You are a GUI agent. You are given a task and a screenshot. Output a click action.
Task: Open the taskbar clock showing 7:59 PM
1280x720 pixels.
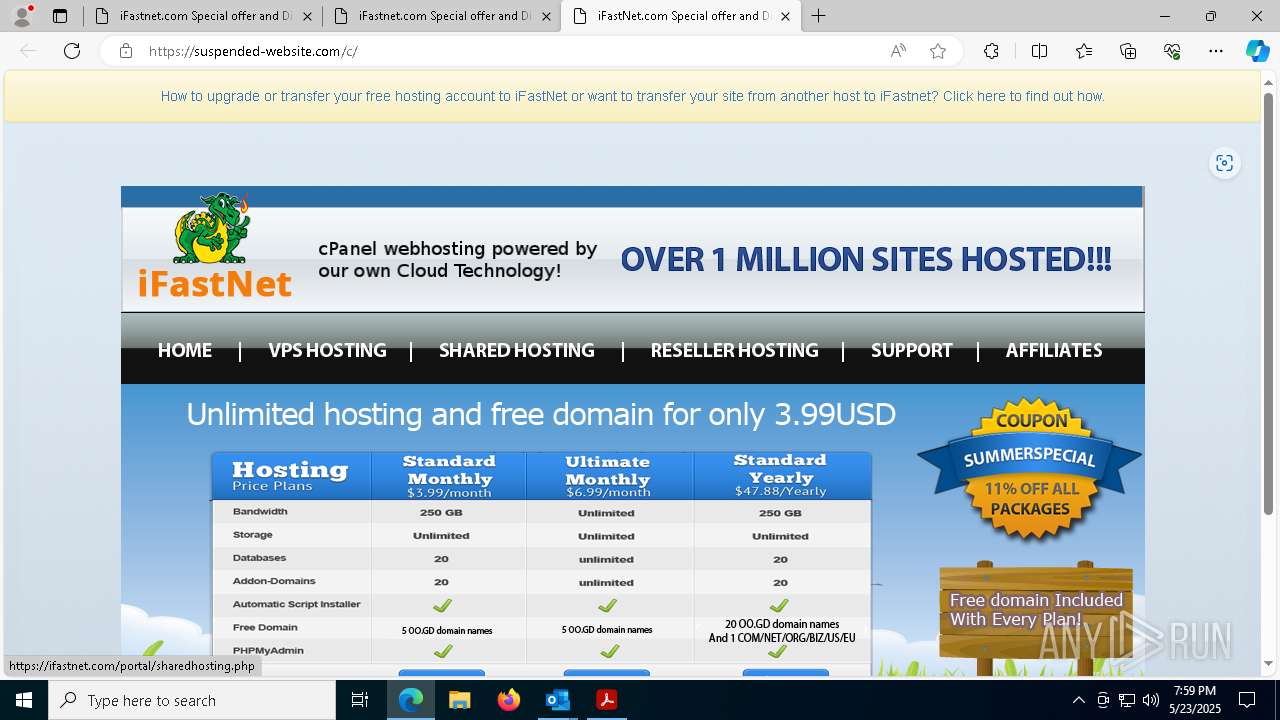coord(1195,700)
